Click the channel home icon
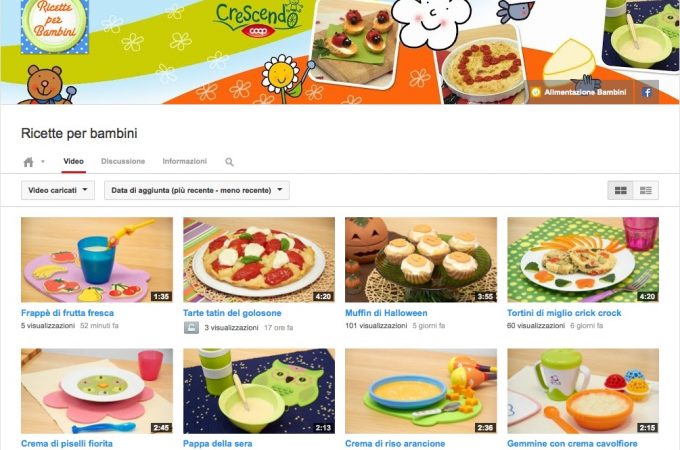This screenshot has height=450, width=680. (x=28, y=162)
